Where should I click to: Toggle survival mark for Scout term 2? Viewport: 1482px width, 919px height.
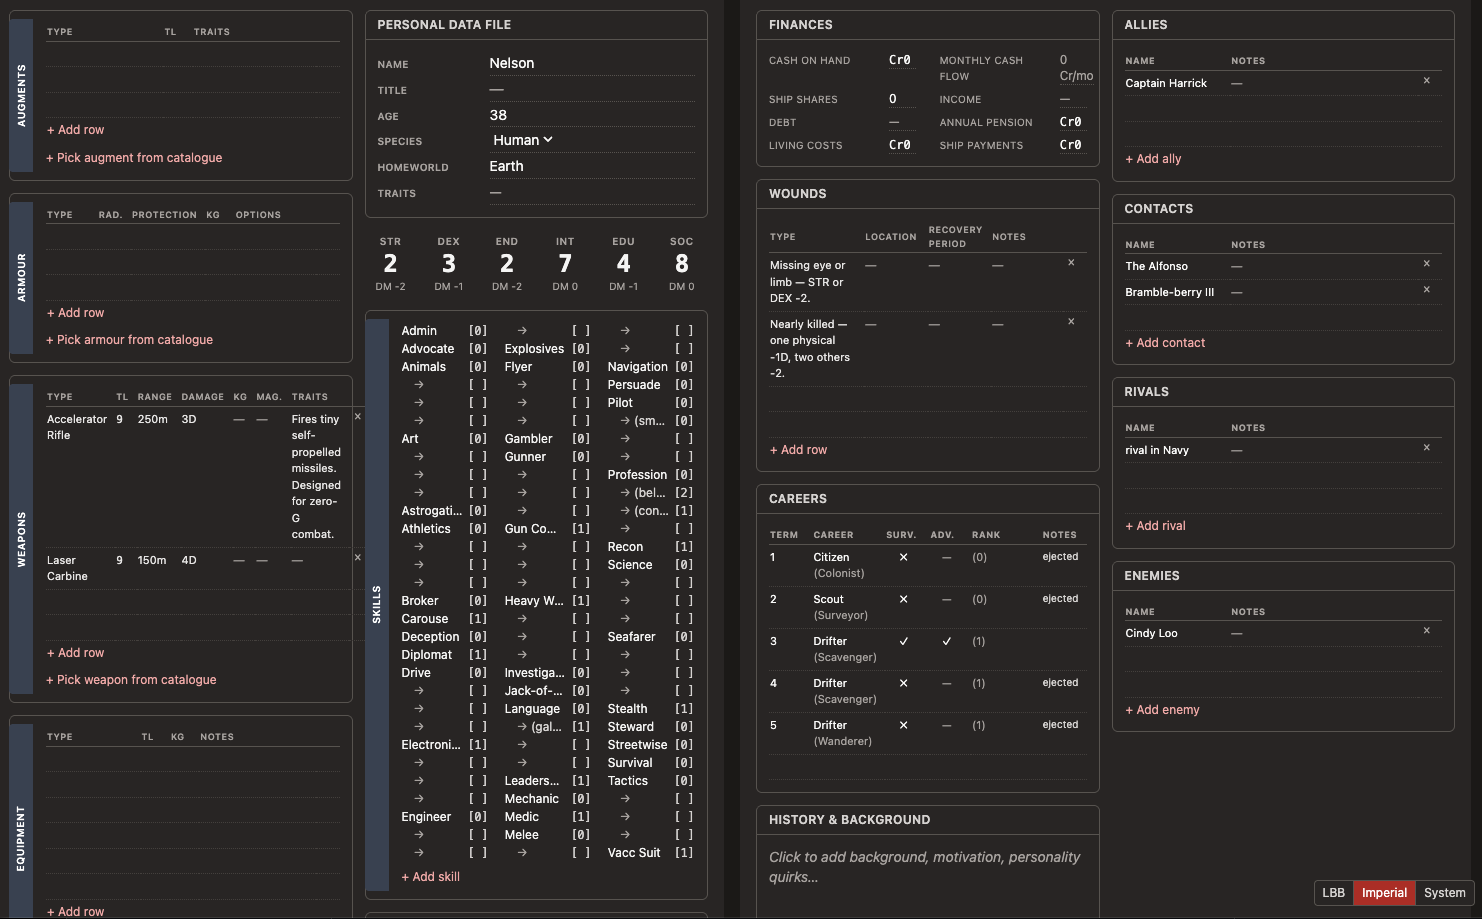[x=903, y=599]
